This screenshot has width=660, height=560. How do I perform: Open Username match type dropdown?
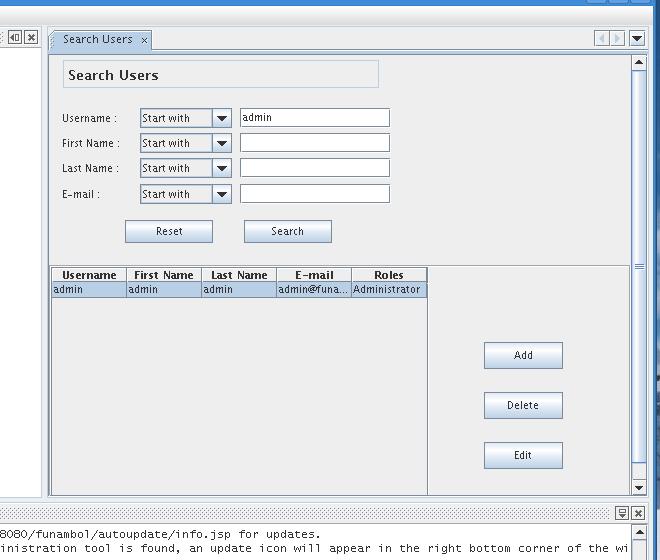[x=222, y=118]
